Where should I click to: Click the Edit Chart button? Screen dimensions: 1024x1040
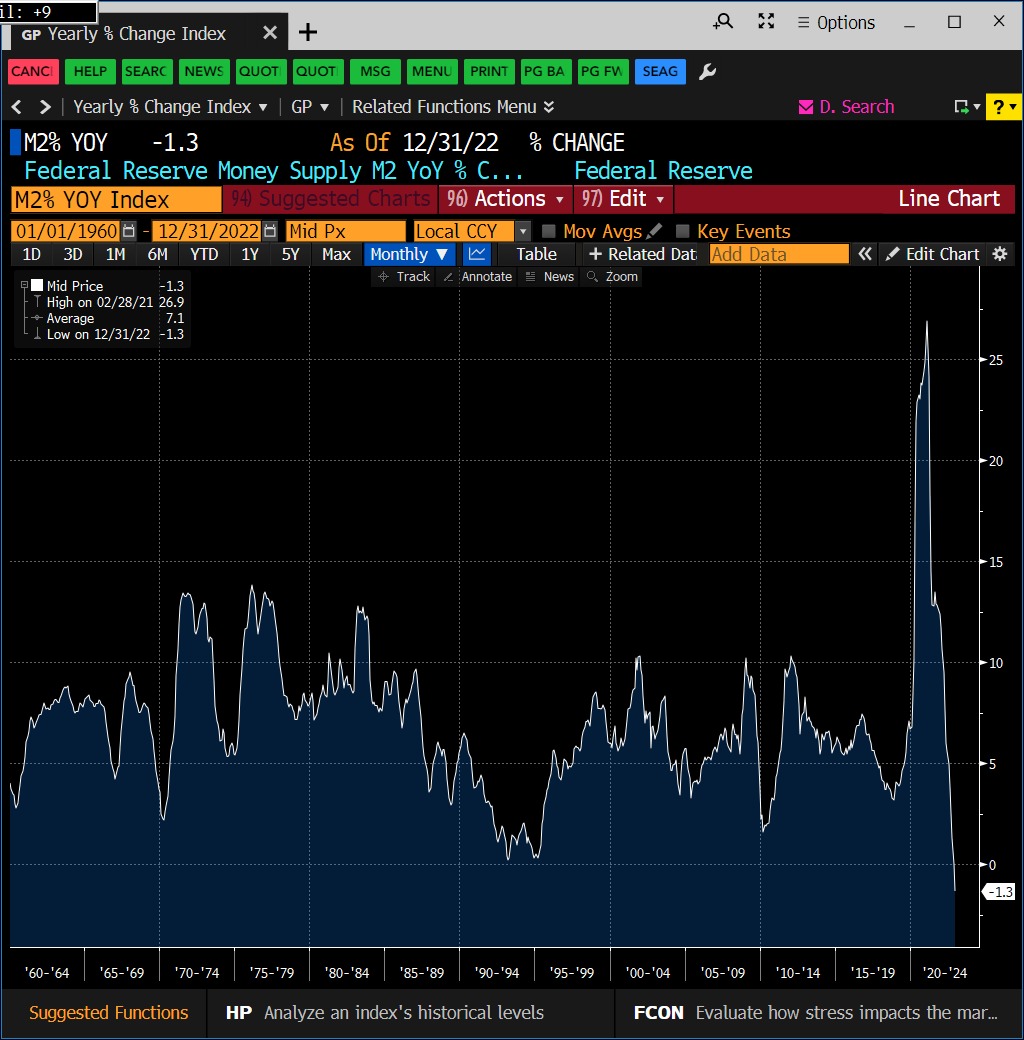point(932,254)
